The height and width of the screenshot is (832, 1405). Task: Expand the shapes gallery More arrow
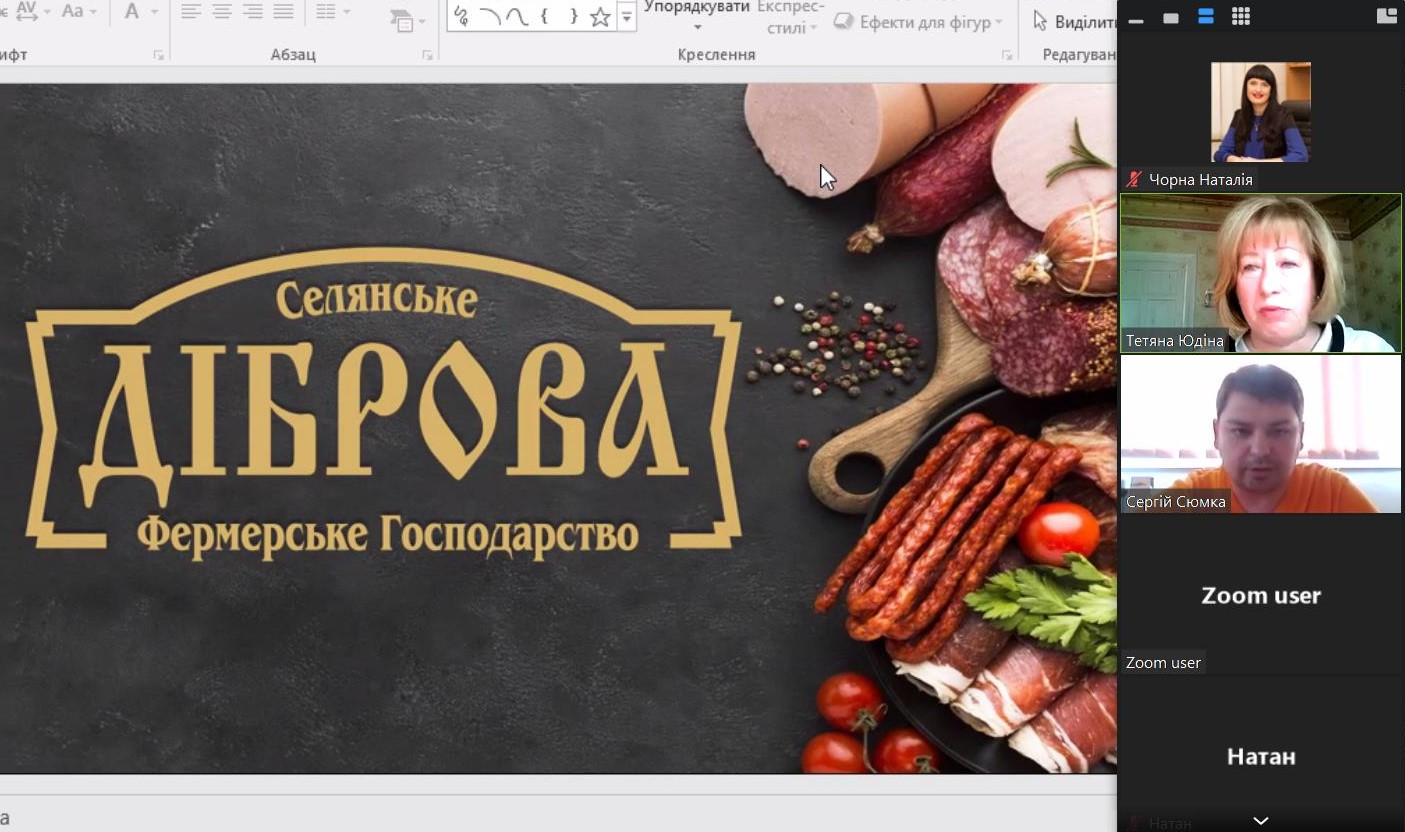point(627,17)
